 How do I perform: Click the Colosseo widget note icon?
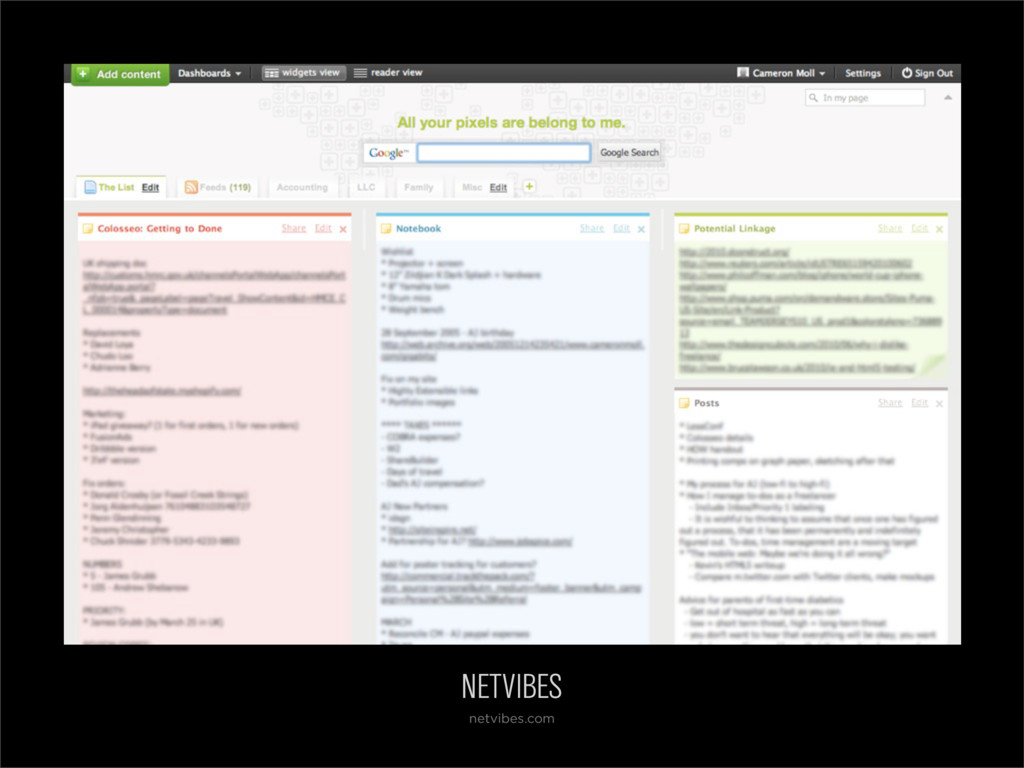click(x=88, y=229)
